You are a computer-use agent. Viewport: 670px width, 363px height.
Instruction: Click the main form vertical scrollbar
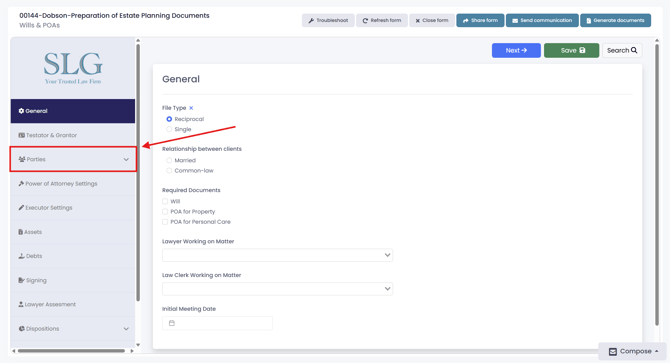click(657, 185)
